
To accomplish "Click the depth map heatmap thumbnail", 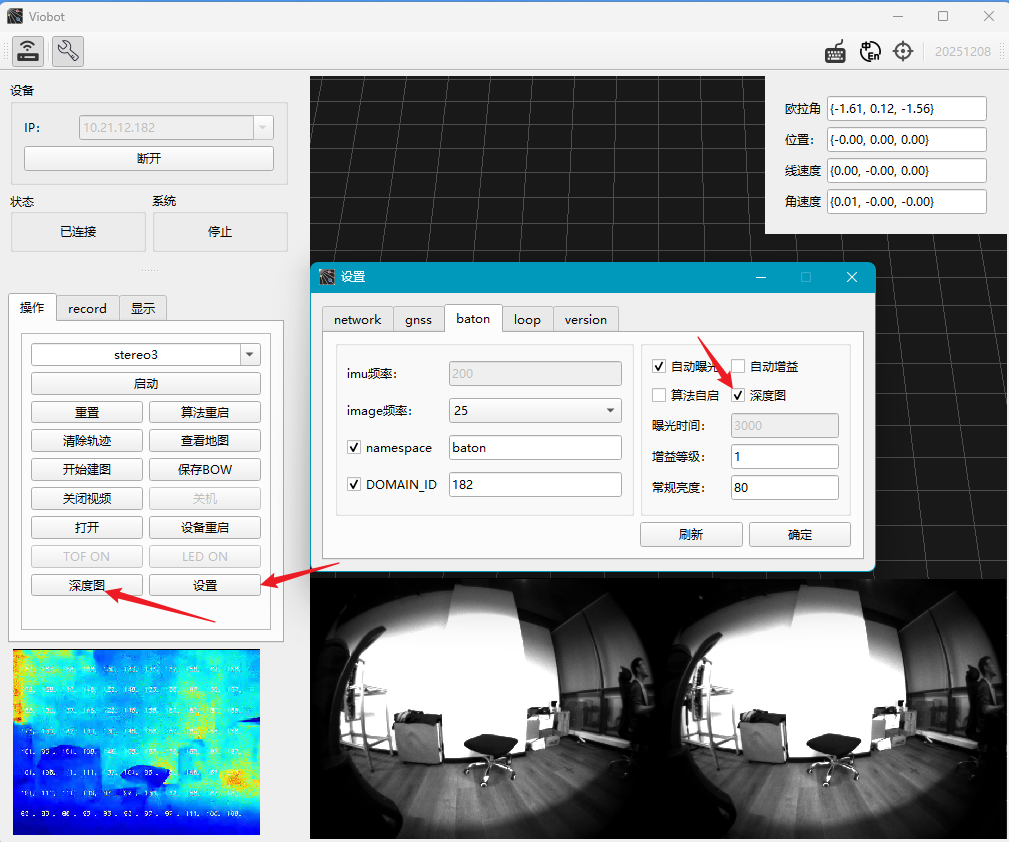I will (x=136, y=742).
